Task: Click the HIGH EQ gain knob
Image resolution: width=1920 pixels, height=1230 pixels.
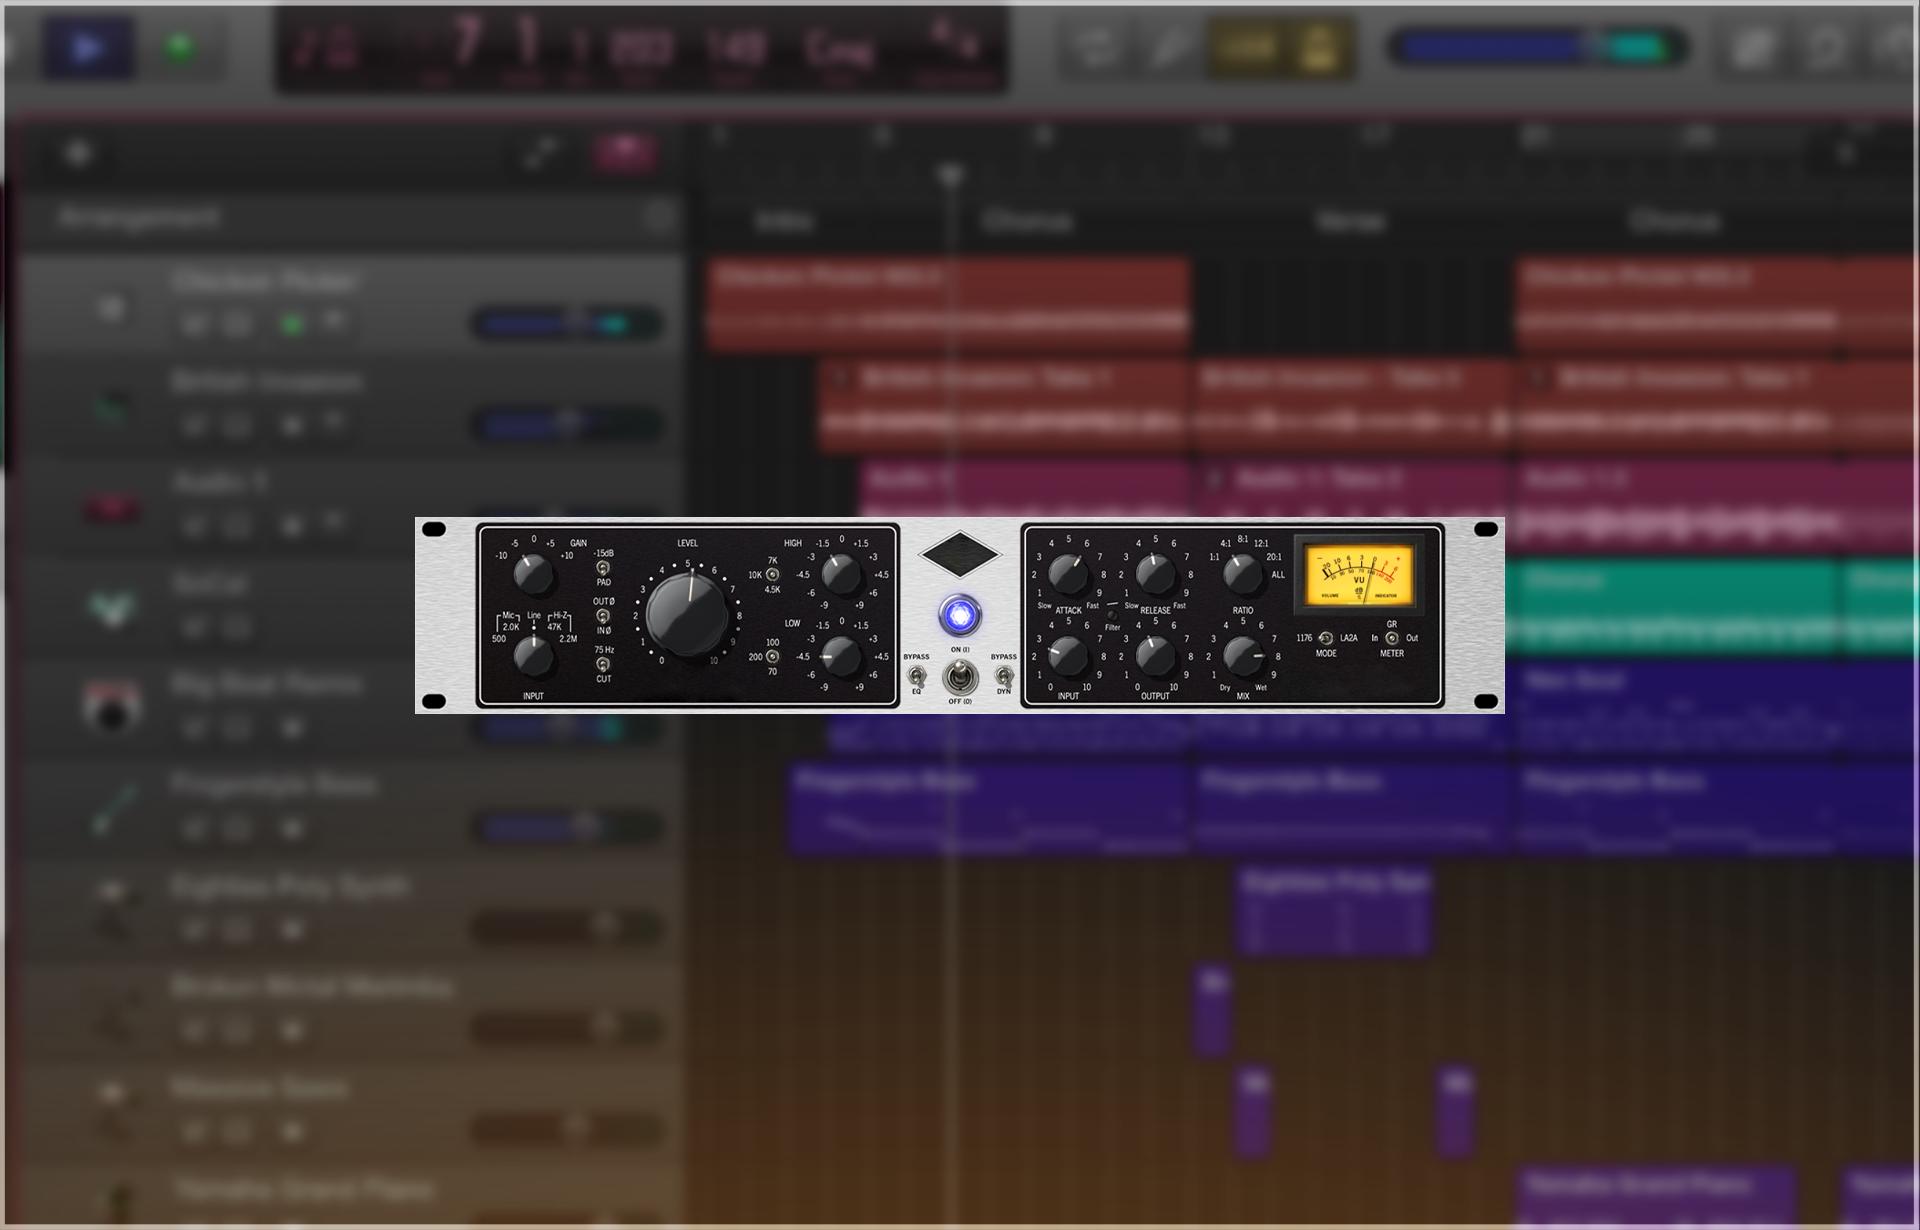Action: [x=841, y=575]
